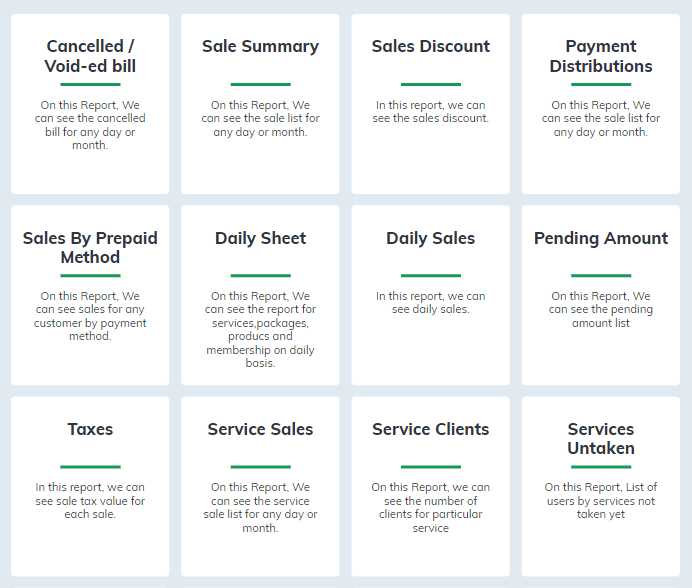Click the green underline beneath Sales Discount
Screen dimensions: 692x588
coord(431,84)
